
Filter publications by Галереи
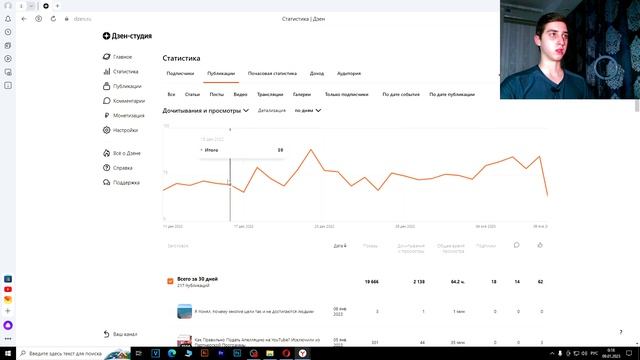click(x=302, y=94)
